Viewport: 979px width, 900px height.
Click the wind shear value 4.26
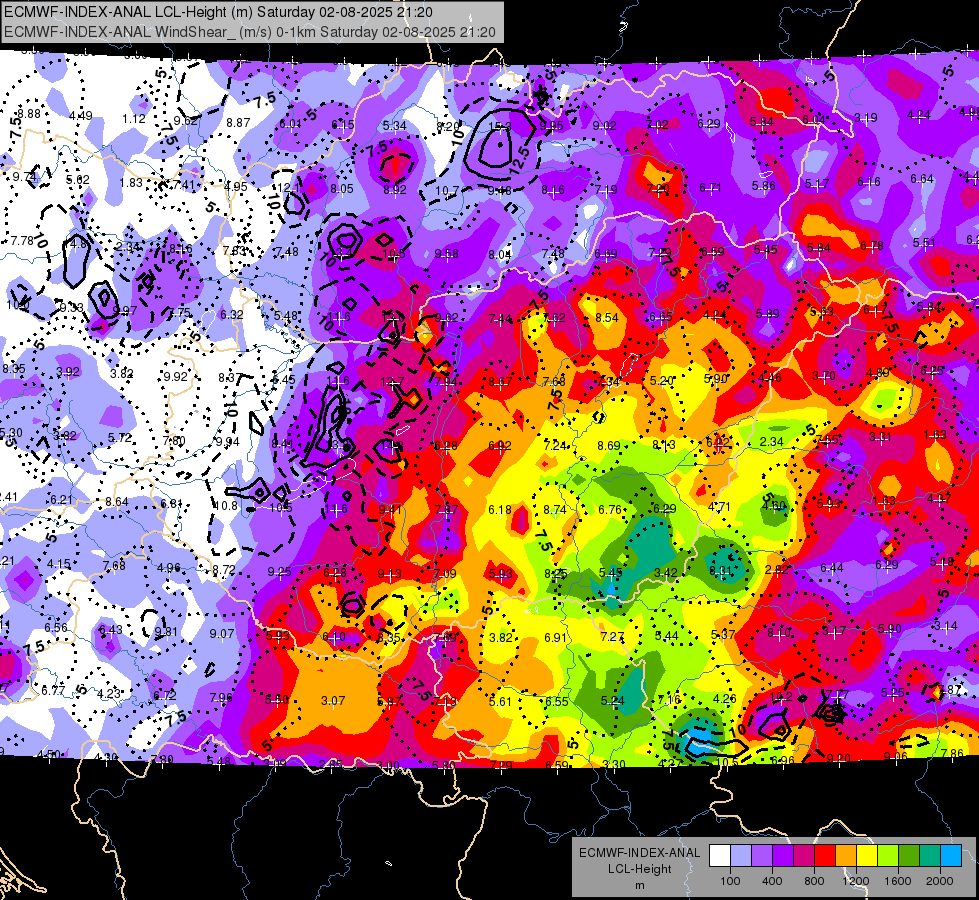pyautogui.click(x=725, y=699)
